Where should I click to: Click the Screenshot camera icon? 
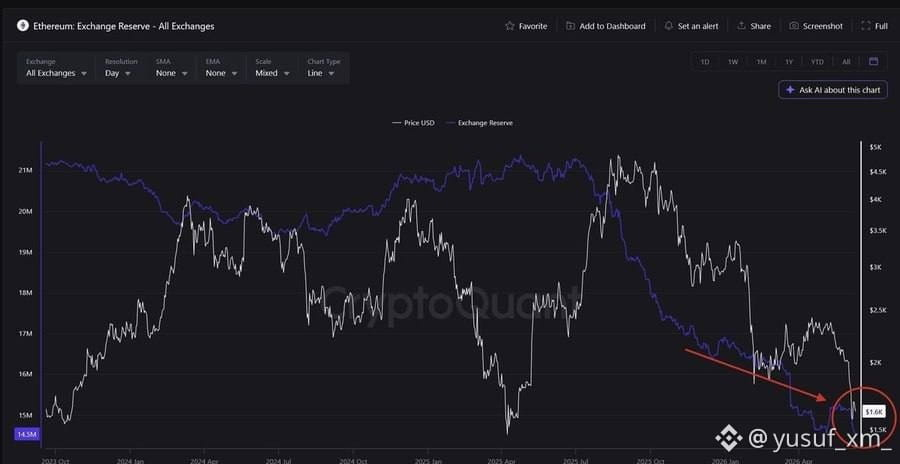[794, 26]
